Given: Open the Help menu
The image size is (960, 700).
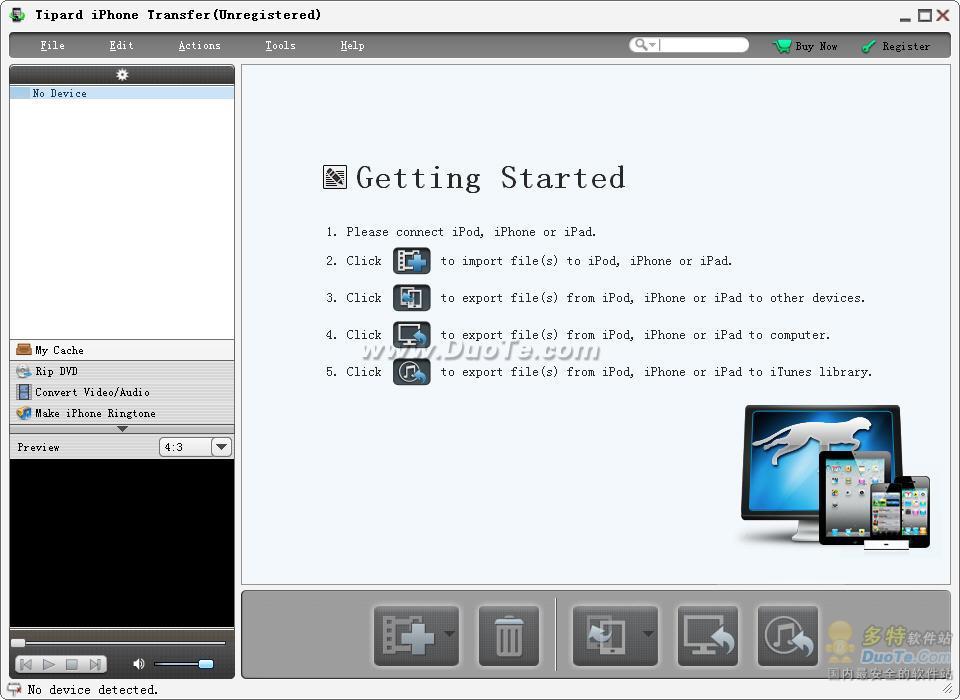Looking at the screenshot, I should click(353, 45).
